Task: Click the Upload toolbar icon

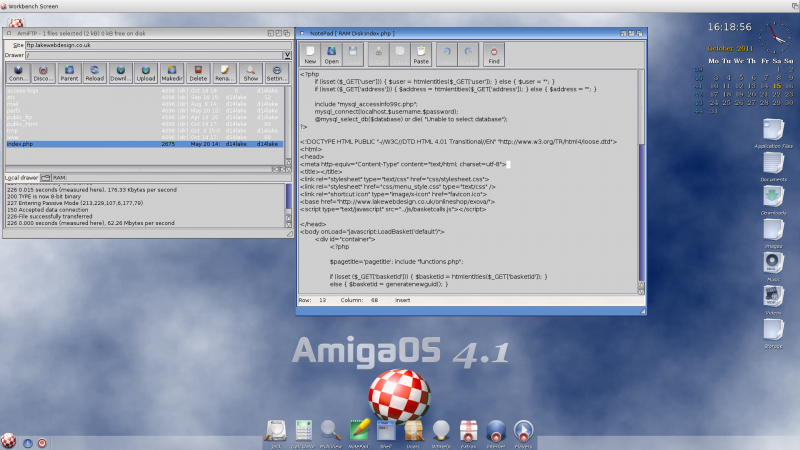Action: tap(146, 72)
